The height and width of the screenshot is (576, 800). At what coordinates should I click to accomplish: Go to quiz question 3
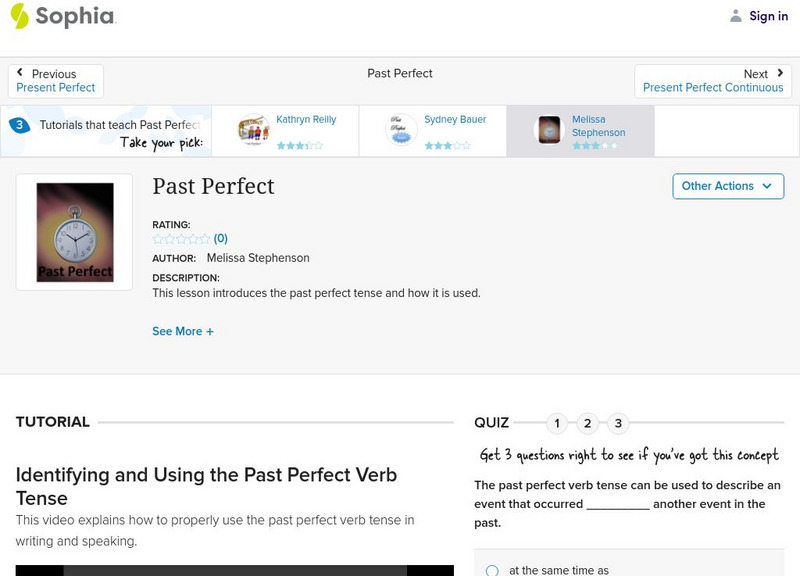click(619, 423)
